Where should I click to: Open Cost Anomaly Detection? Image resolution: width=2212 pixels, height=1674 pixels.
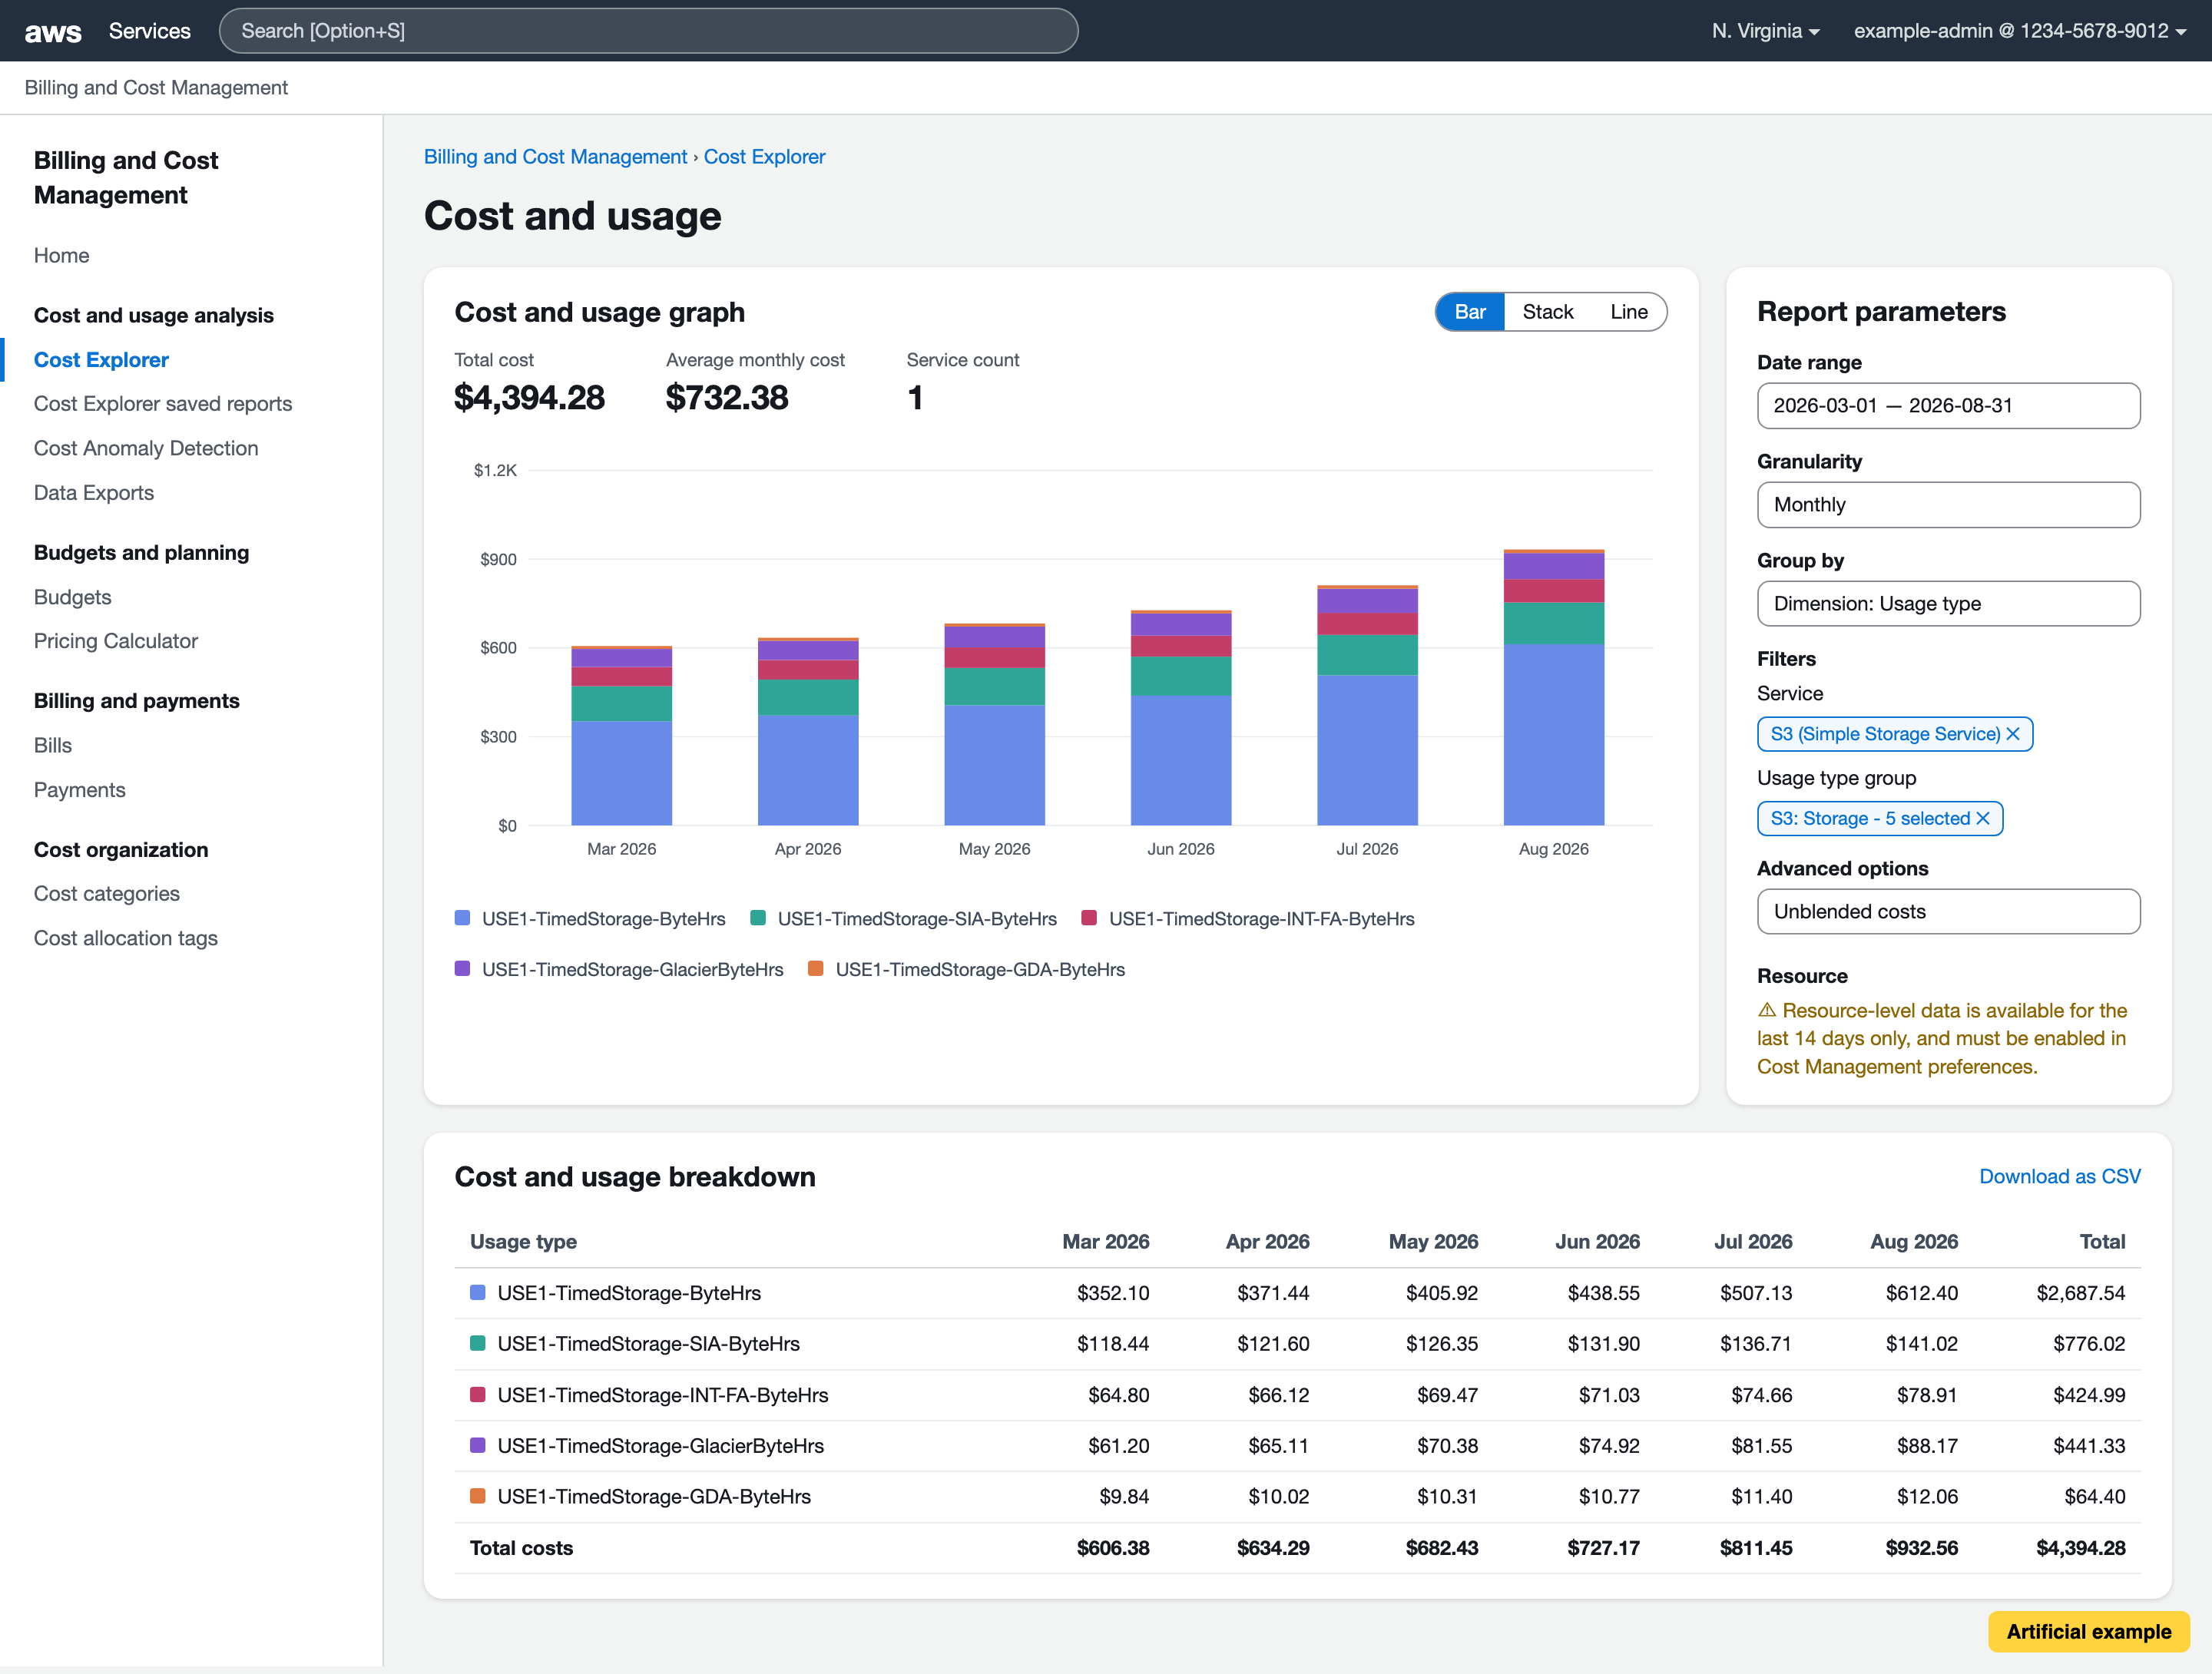[x=146, y=448]
